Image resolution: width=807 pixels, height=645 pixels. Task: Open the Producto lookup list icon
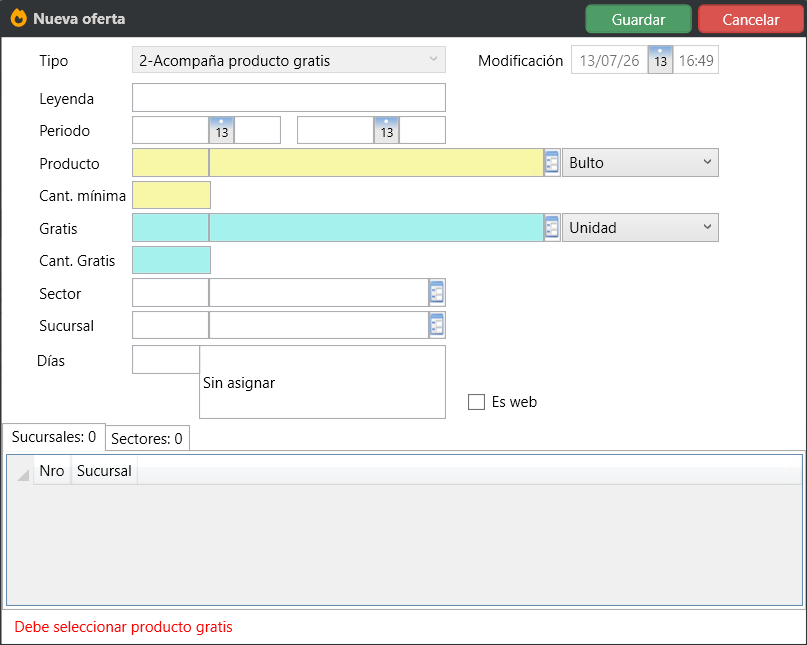(x=552, y=163)
